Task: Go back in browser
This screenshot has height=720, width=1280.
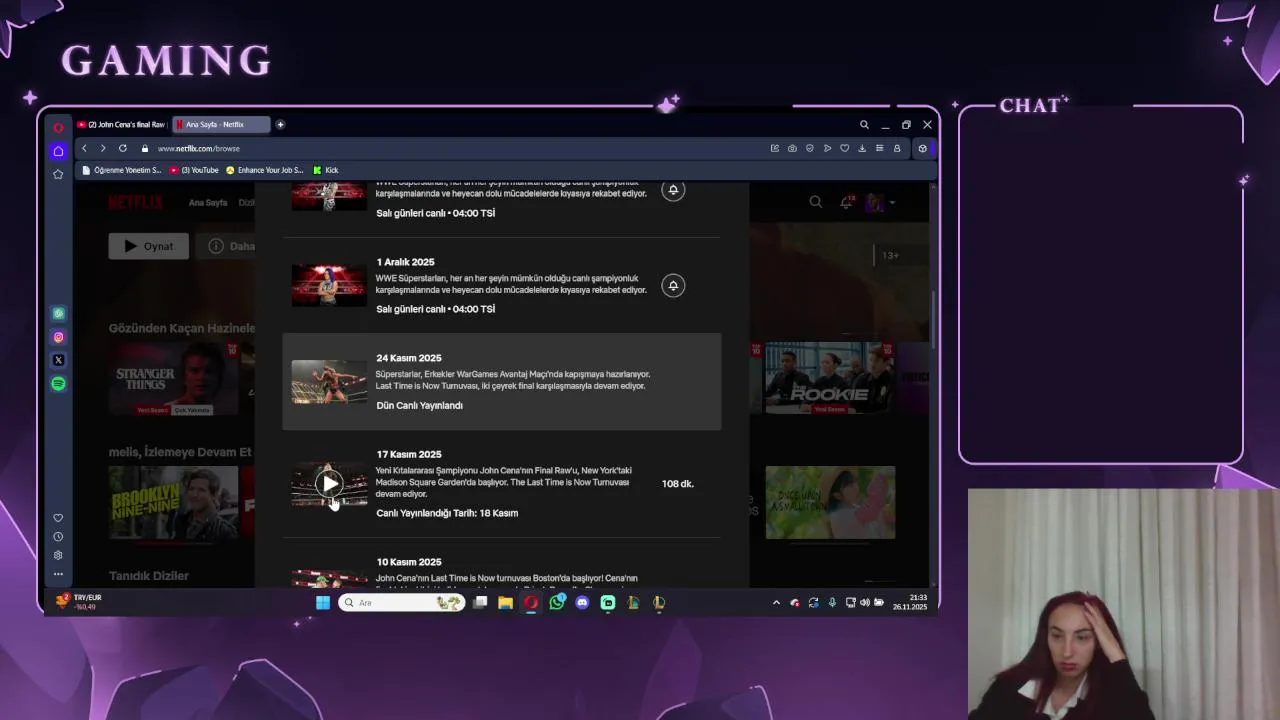Action: 84,148
